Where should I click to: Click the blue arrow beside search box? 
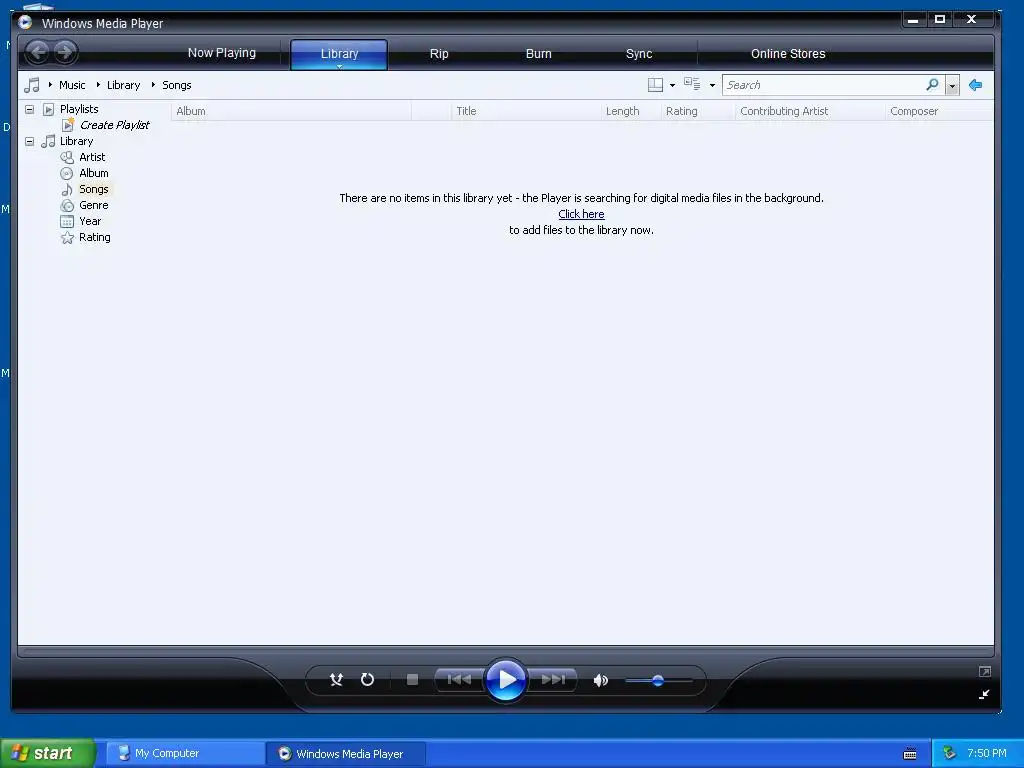point(975,85)
